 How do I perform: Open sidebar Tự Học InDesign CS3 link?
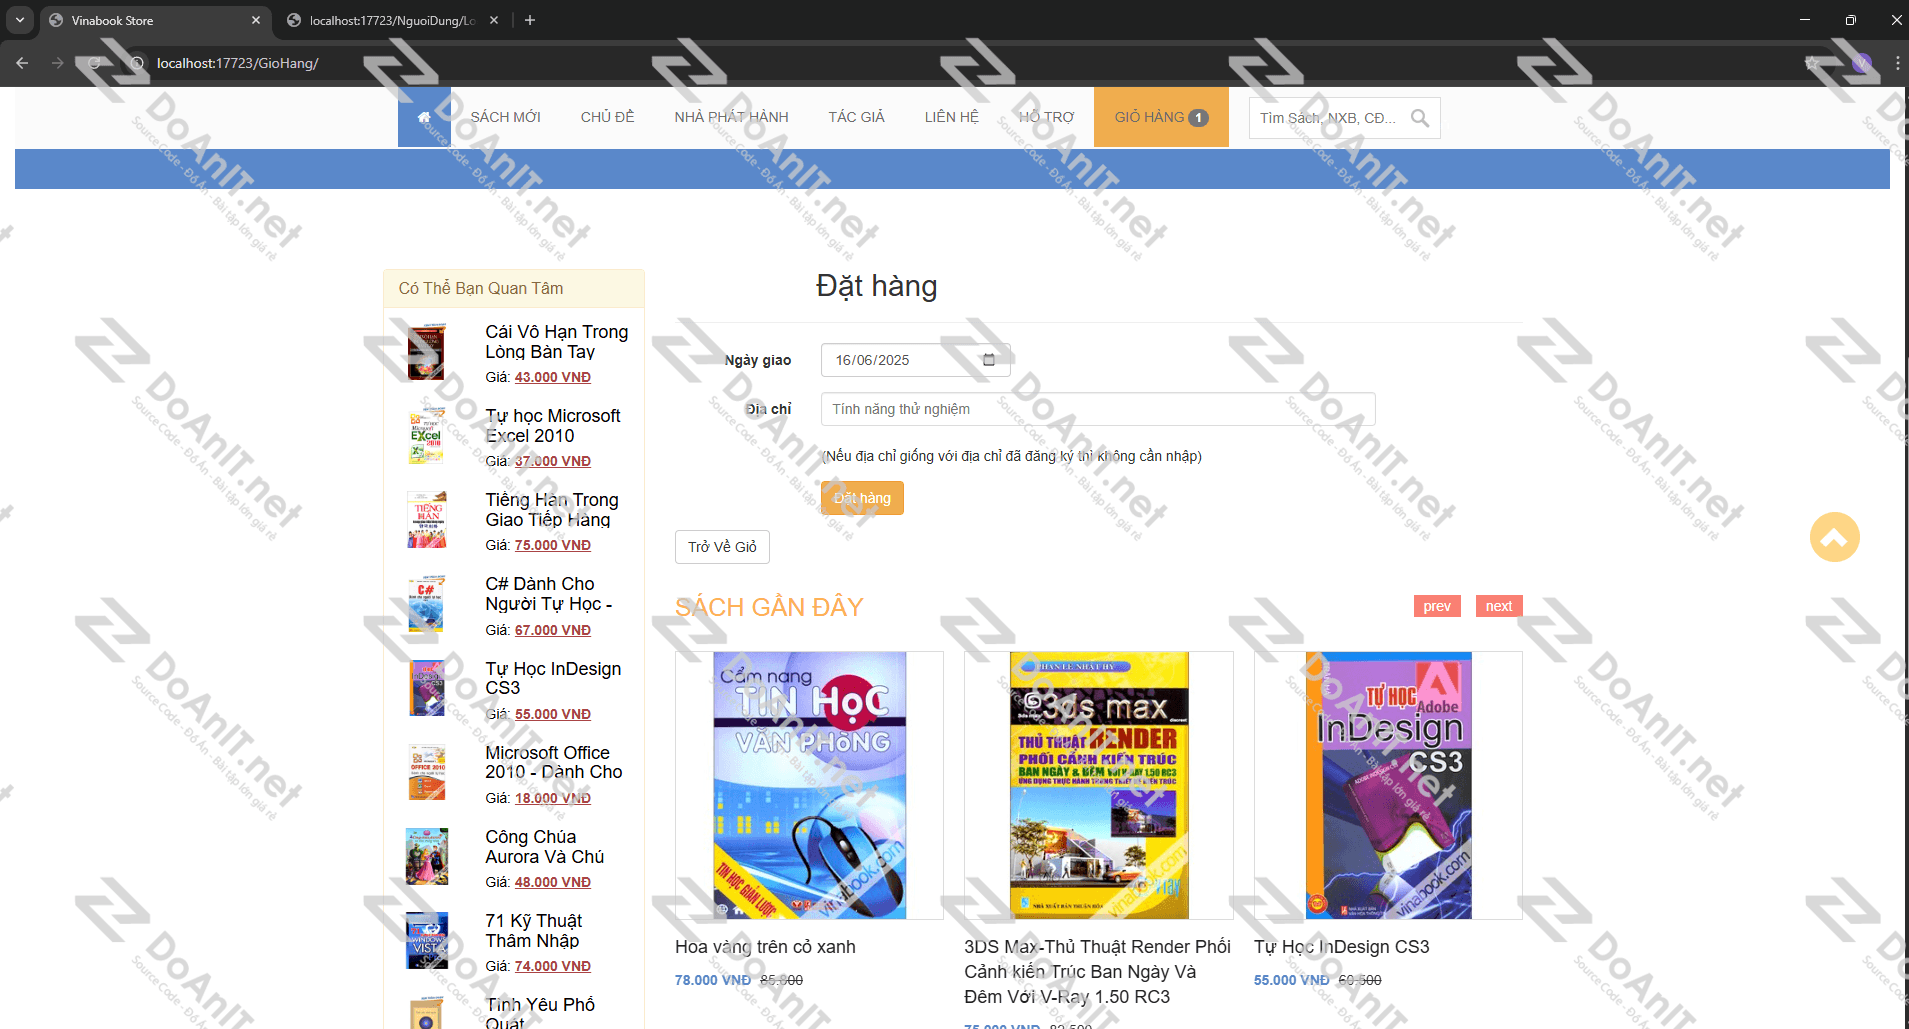tap(553, 678)
